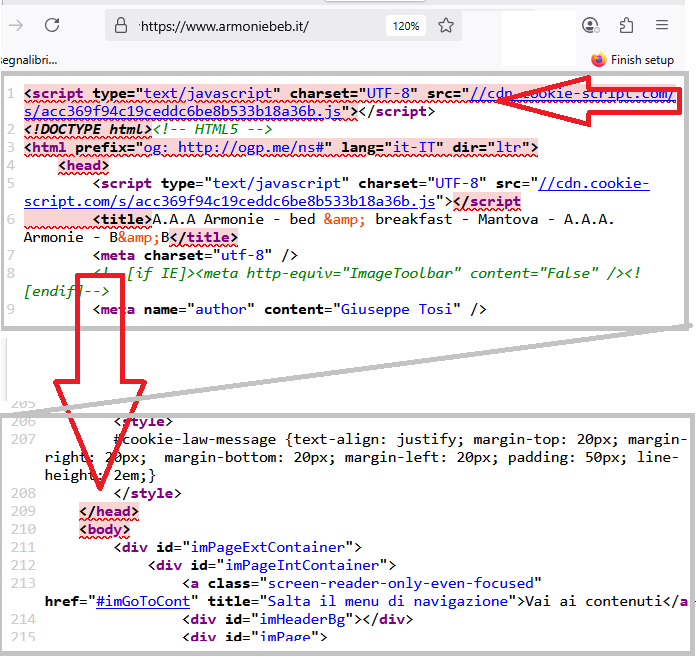Click the <head> tag on line 4
Viewport: 696px width, 657px height.
click(83, 166)
